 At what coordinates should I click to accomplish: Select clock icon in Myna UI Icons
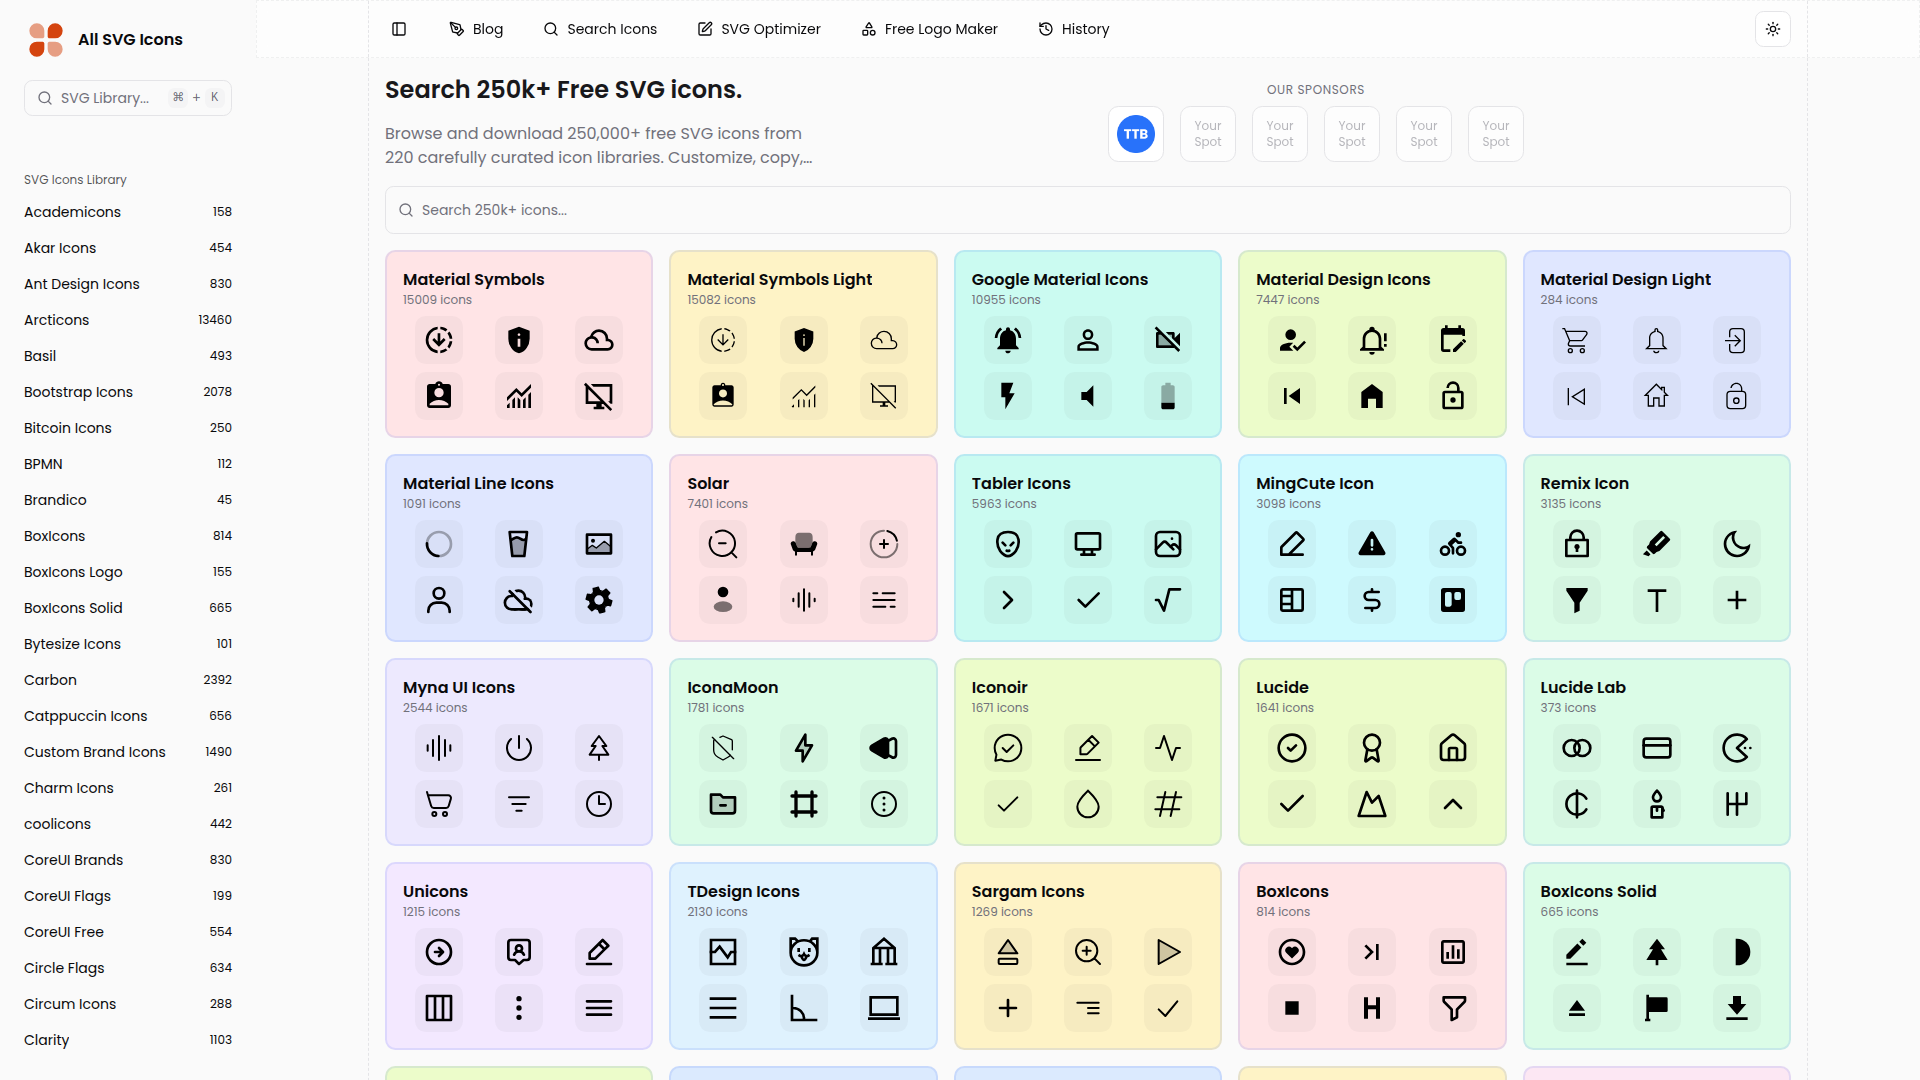599,804
